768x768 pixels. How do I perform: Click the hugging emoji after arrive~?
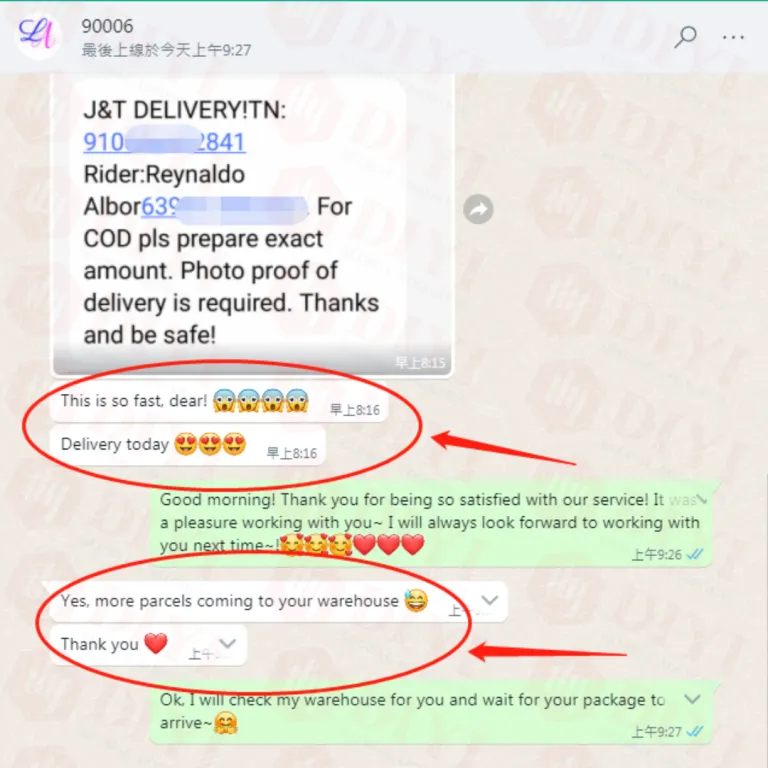(225, 723)
